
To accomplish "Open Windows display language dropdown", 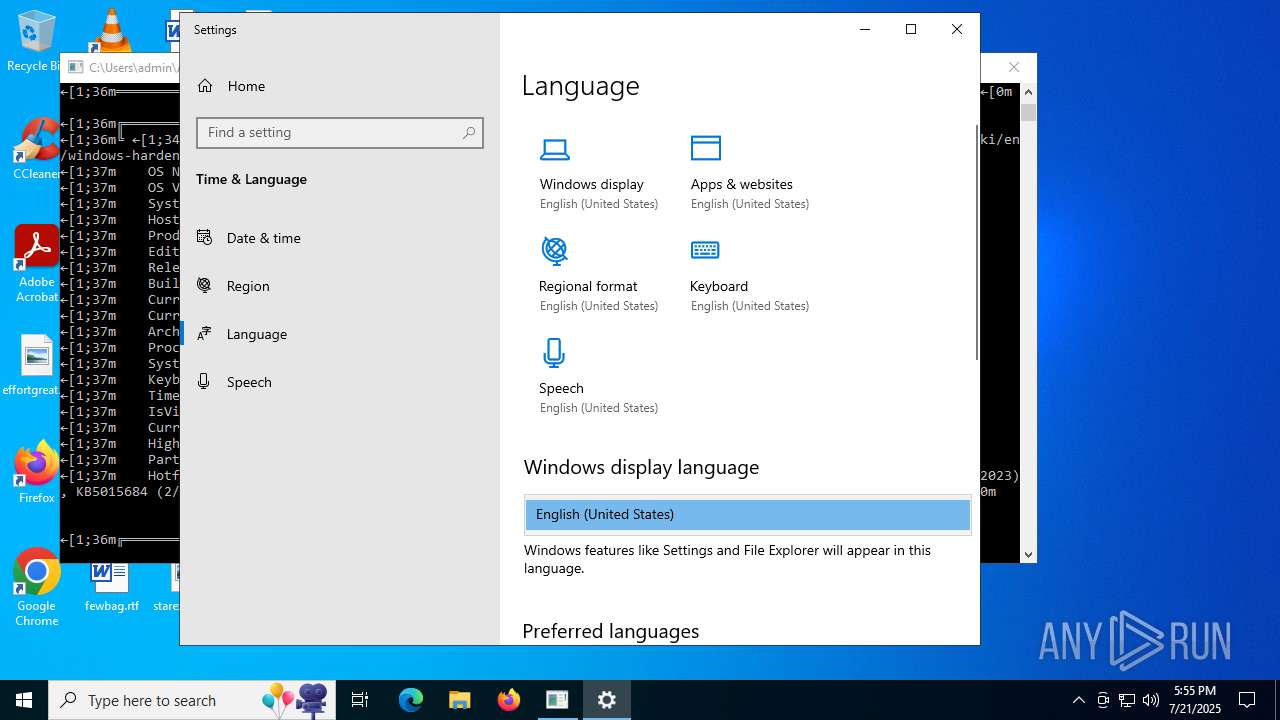I will pyautogui.click(x=748, y=514).
